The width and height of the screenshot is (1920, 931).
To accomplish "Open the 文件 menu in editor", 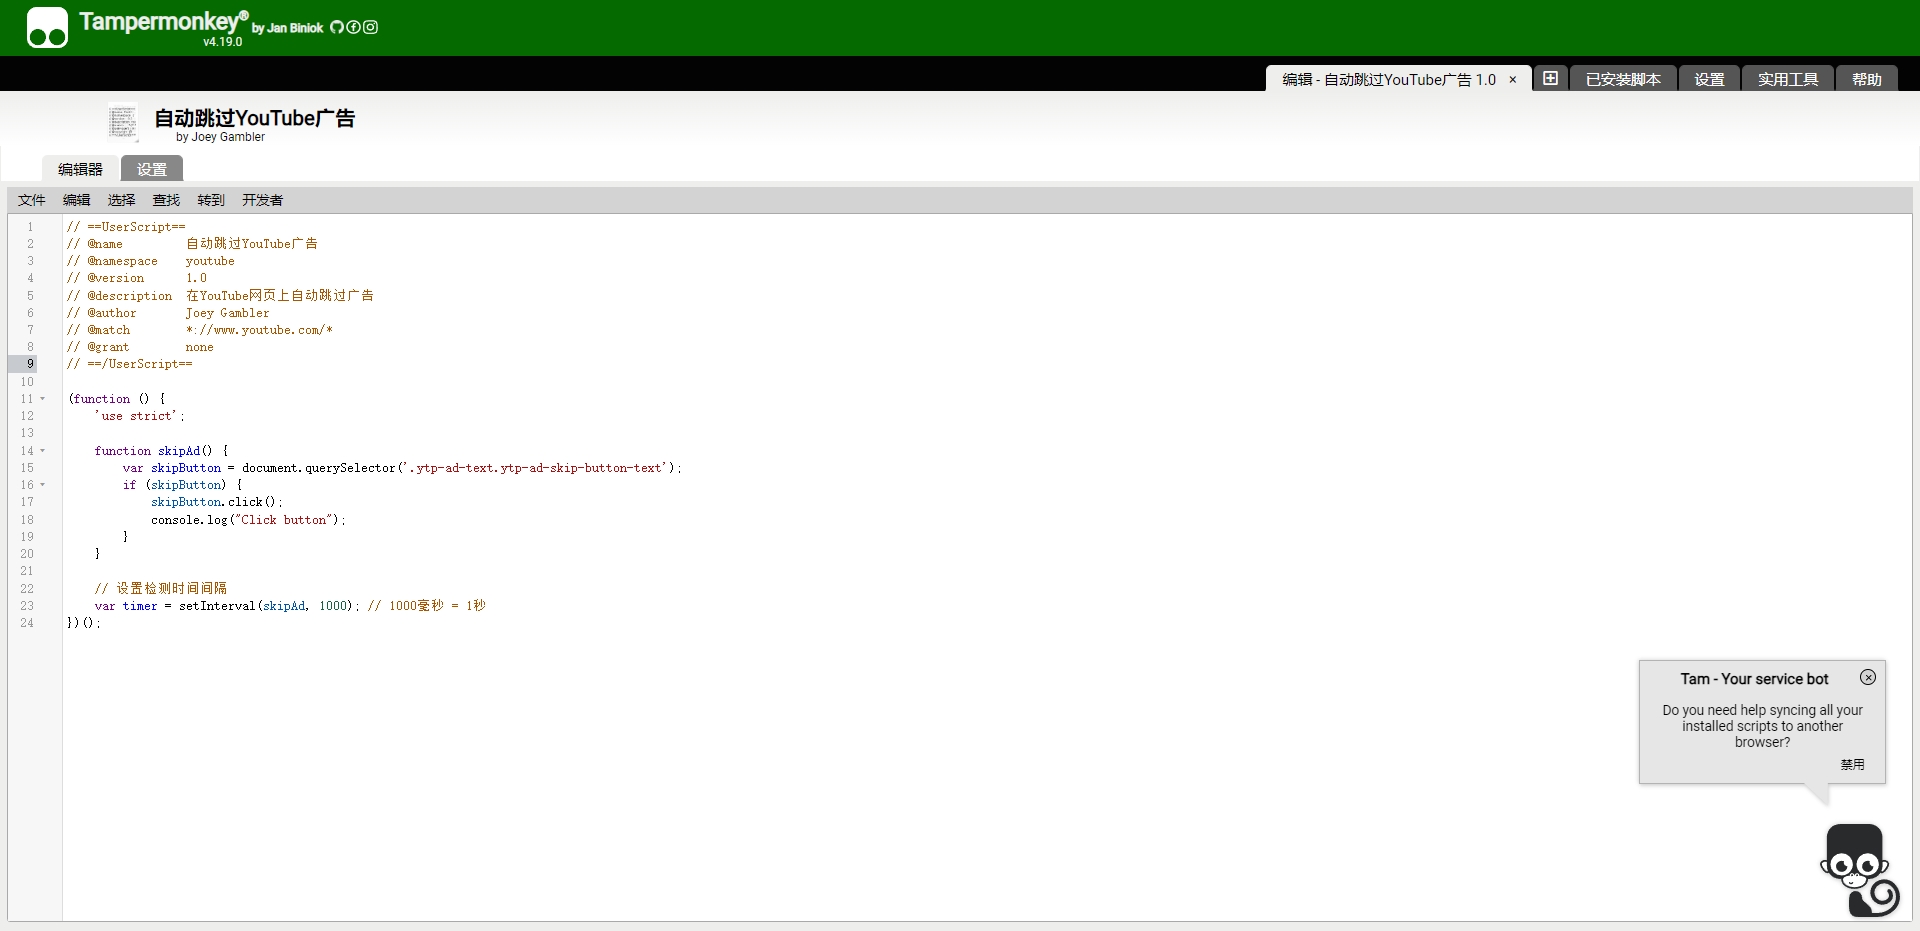I will [32, 200].
